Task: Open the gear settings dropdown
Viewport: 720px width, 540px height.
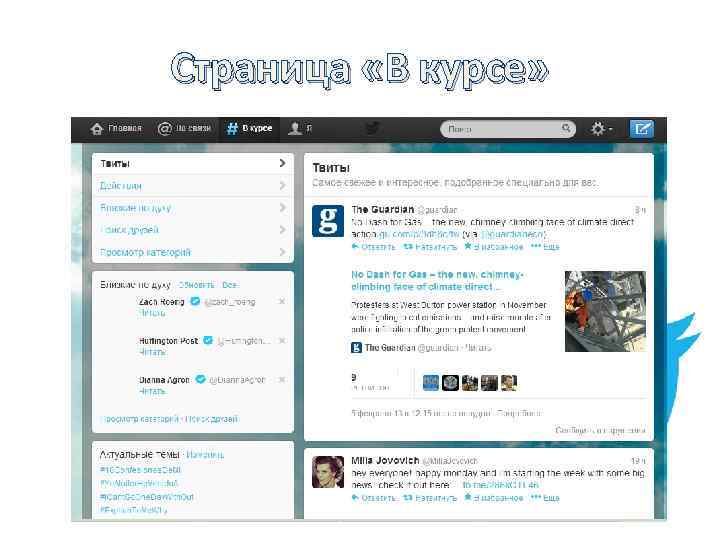Action: pyautogui.click(x=601, y=129)
